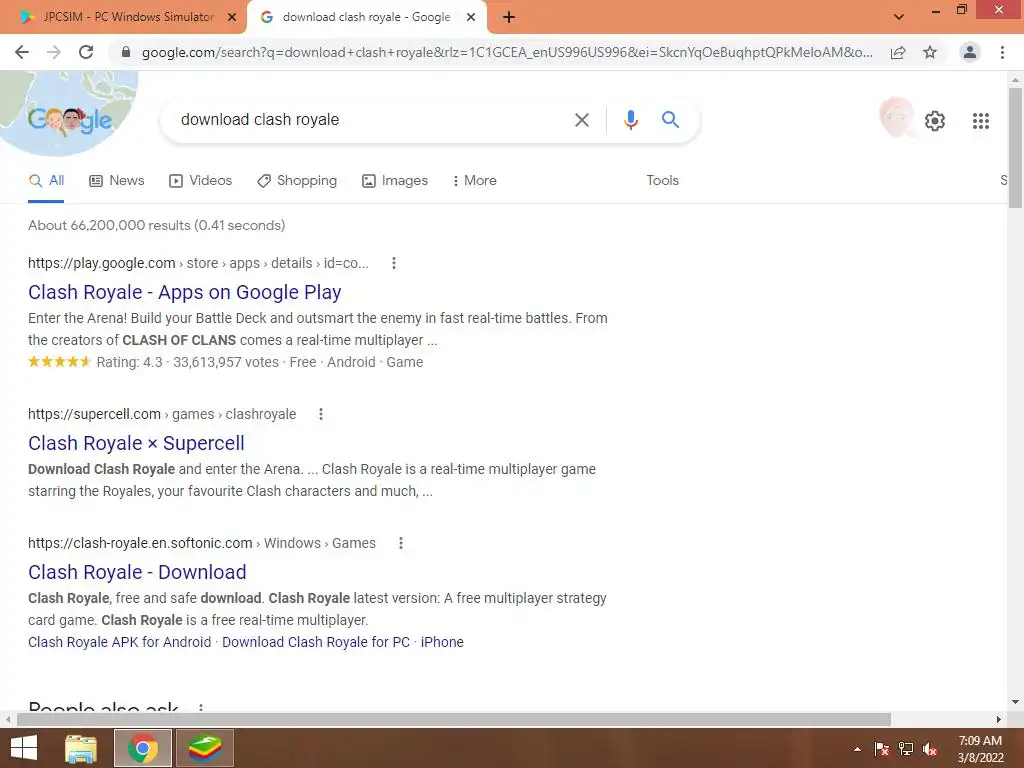Submit search with magnifier icon

tap(670, 120)
